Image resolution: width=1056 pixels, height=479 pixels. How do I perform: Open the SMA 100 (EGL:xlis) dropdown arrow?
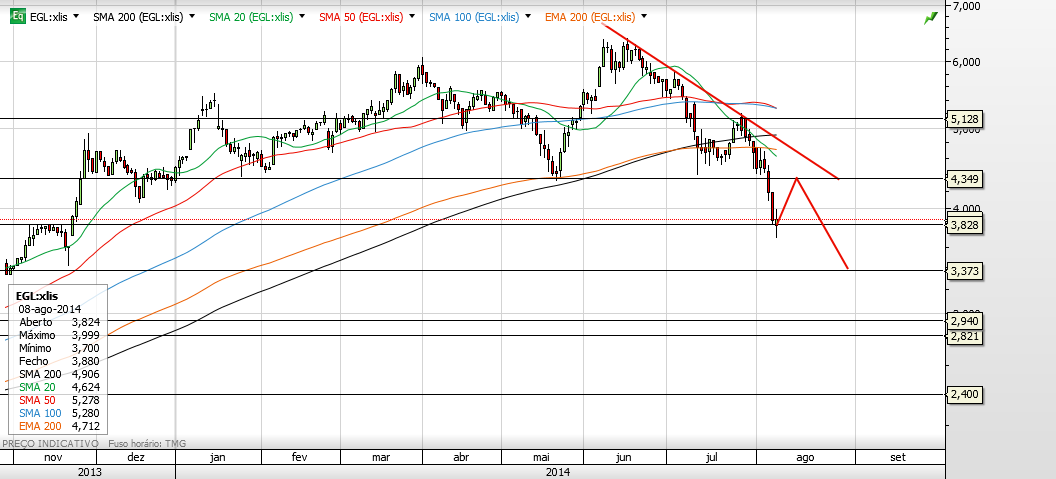(x=528, y=16)
